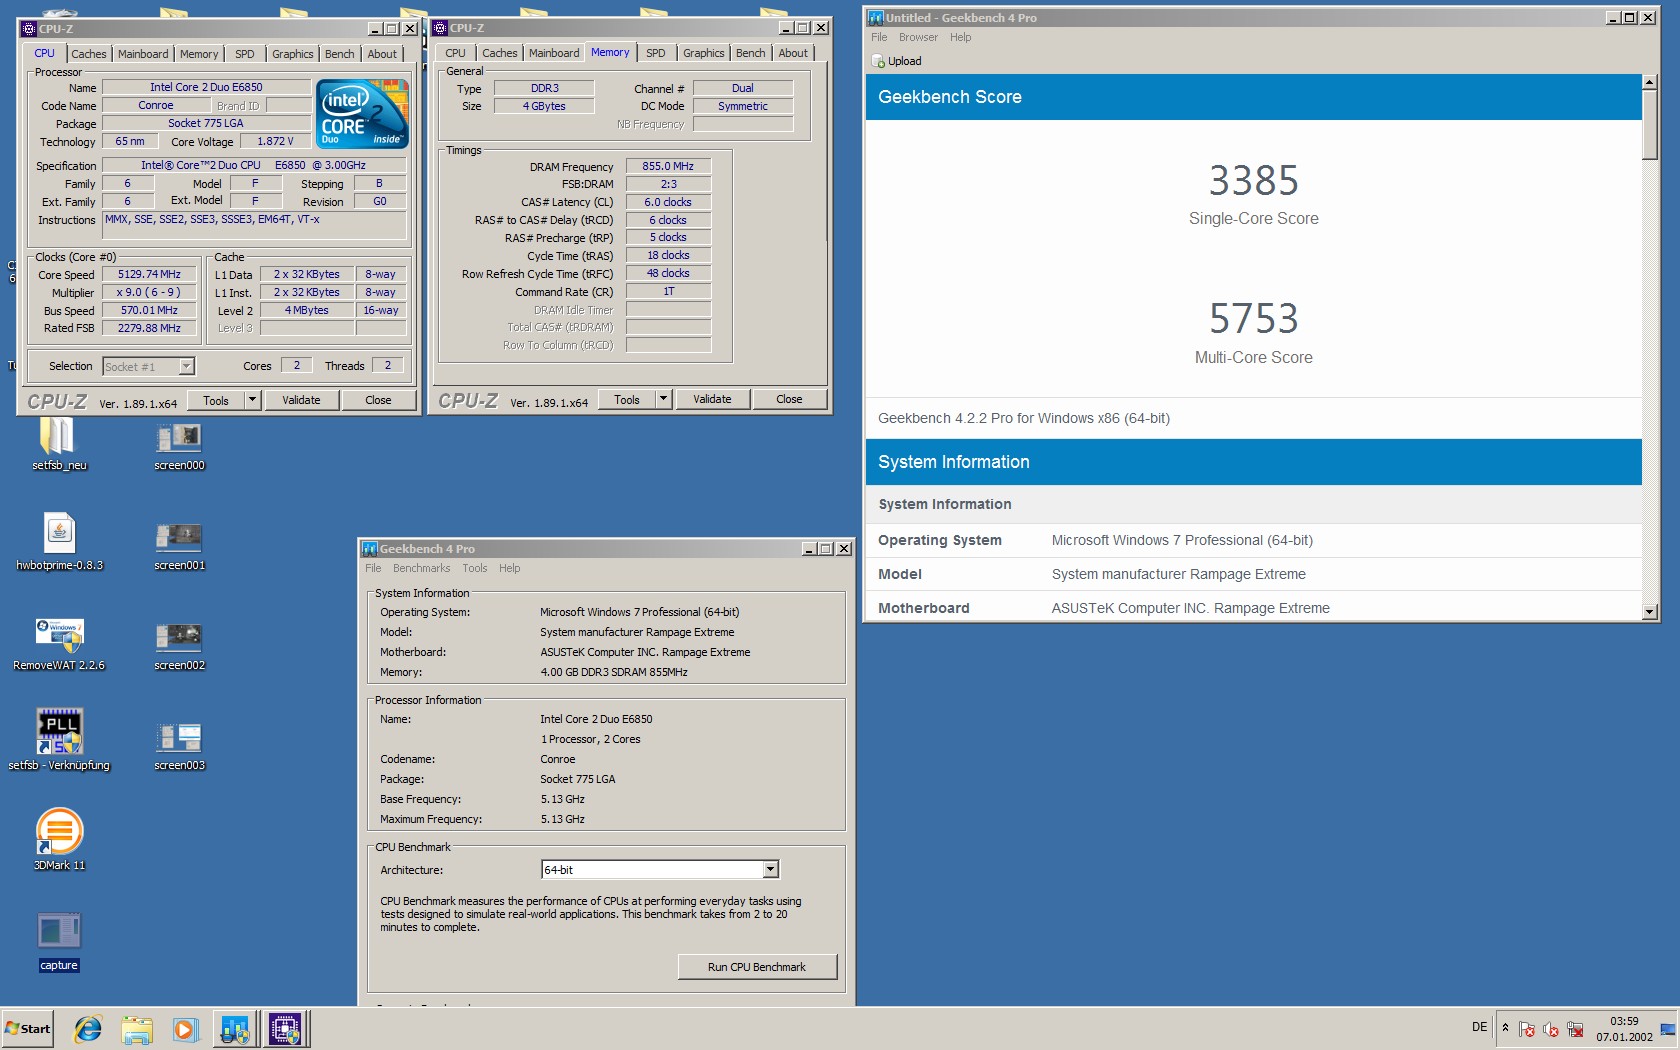Open the Start menu
Viewport: 1680px width, 1050px height.
[28, 1029]
